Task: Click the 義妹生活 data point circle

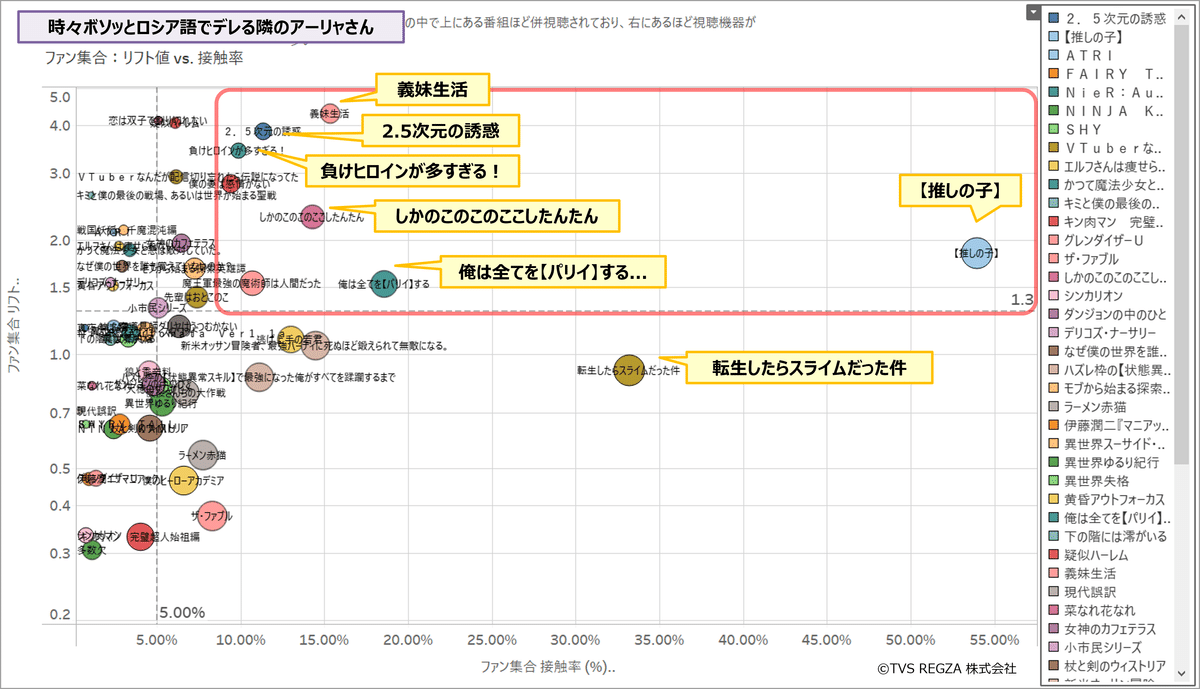Action: click(330, 113)
